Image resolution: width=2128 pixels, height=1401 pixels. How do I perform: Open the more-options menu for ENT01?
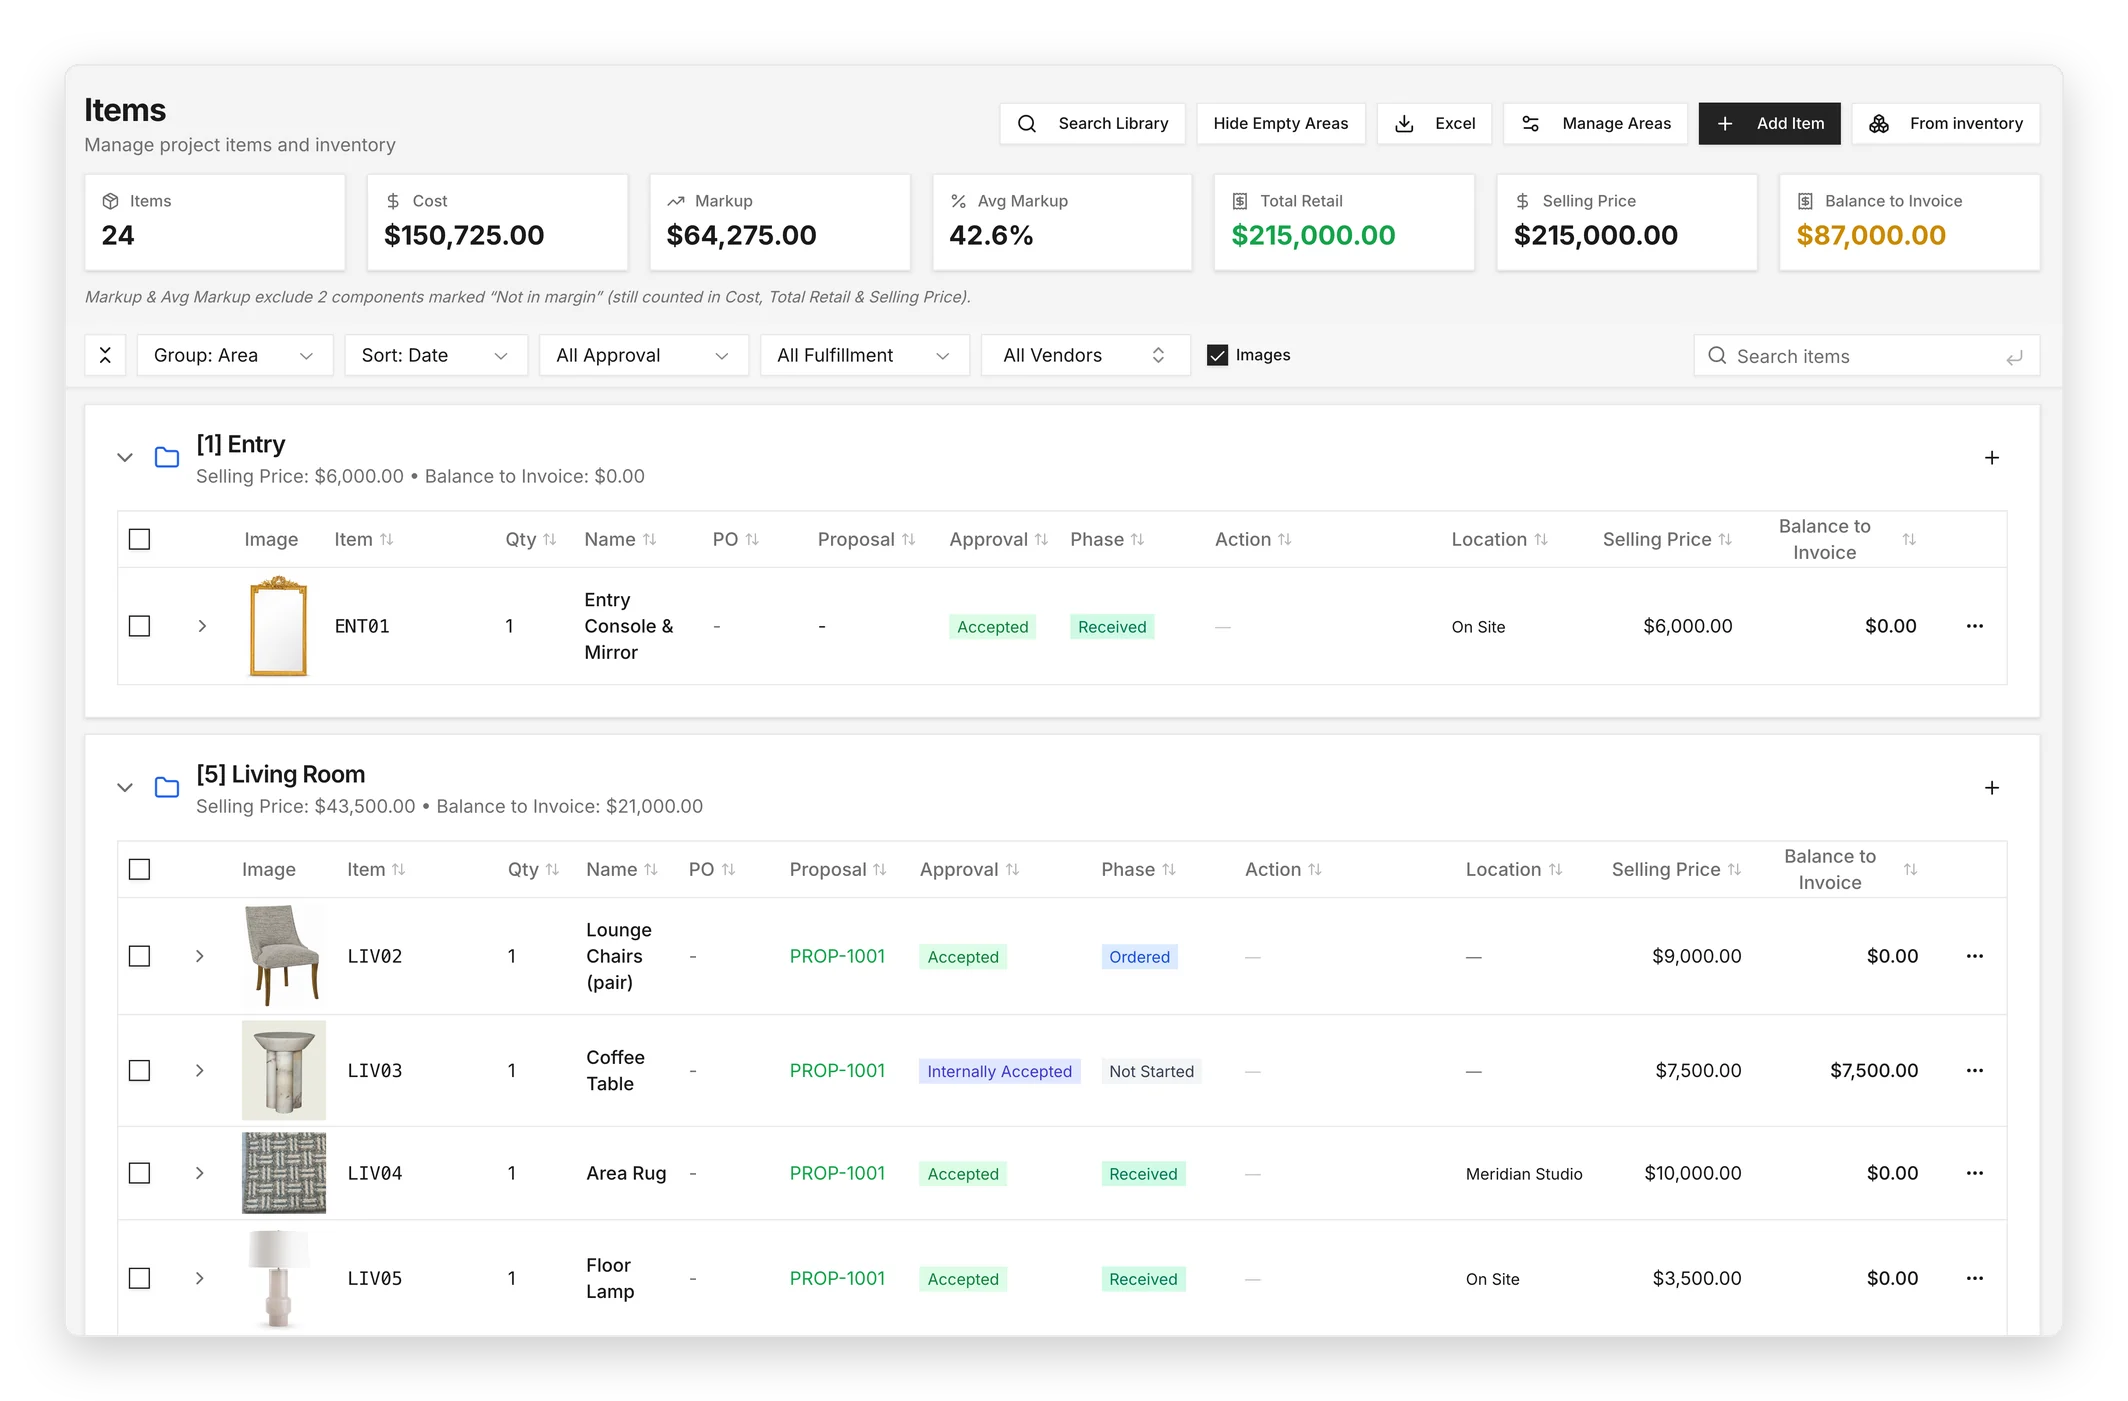click(x=1974, y=626)
